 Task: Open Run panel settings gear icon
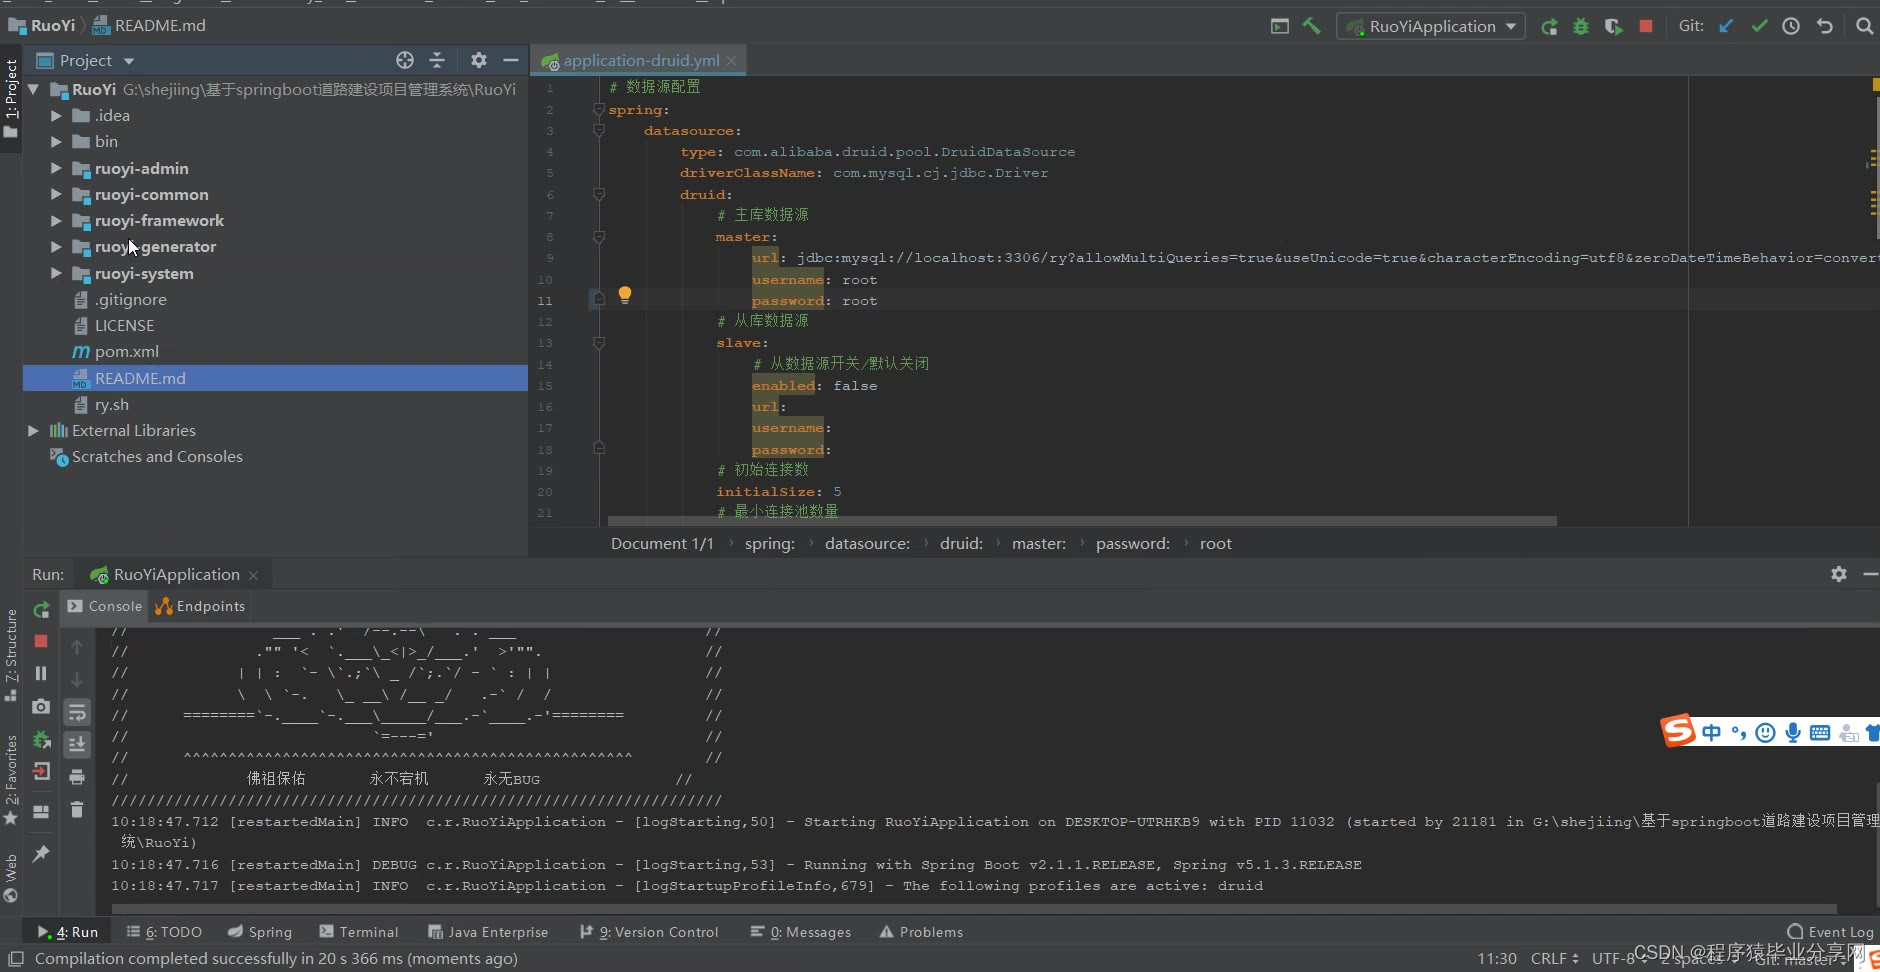point(1838,574)
